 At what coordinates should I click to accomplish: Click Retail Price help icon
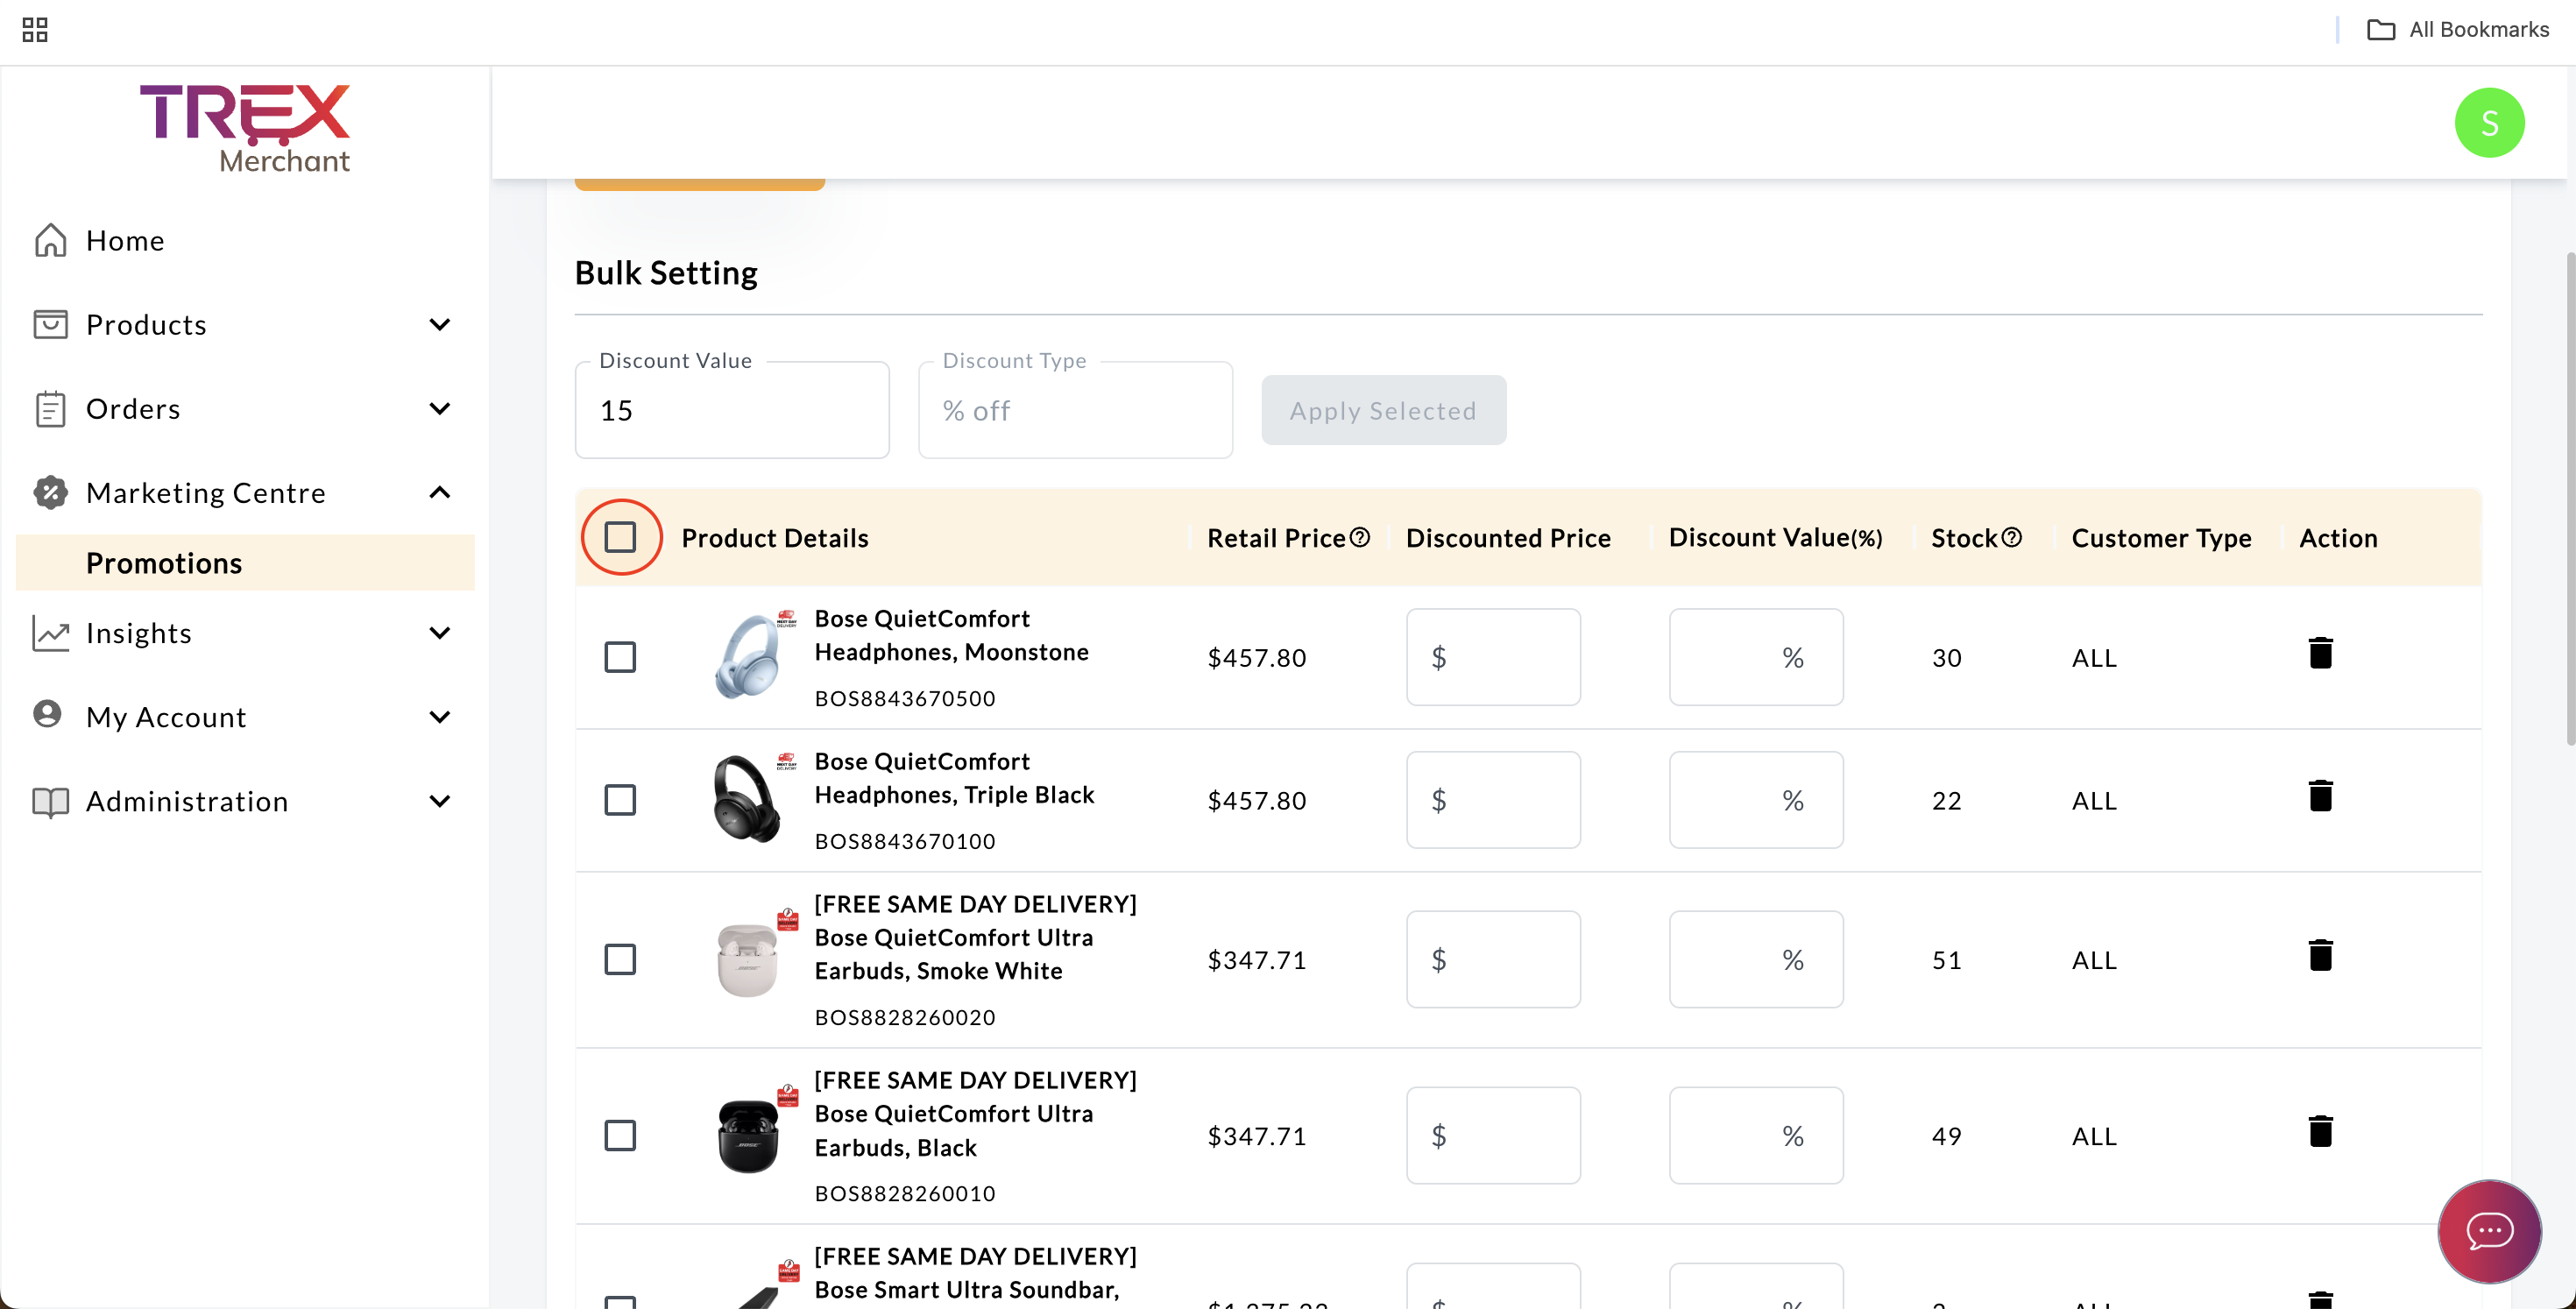1360,537
